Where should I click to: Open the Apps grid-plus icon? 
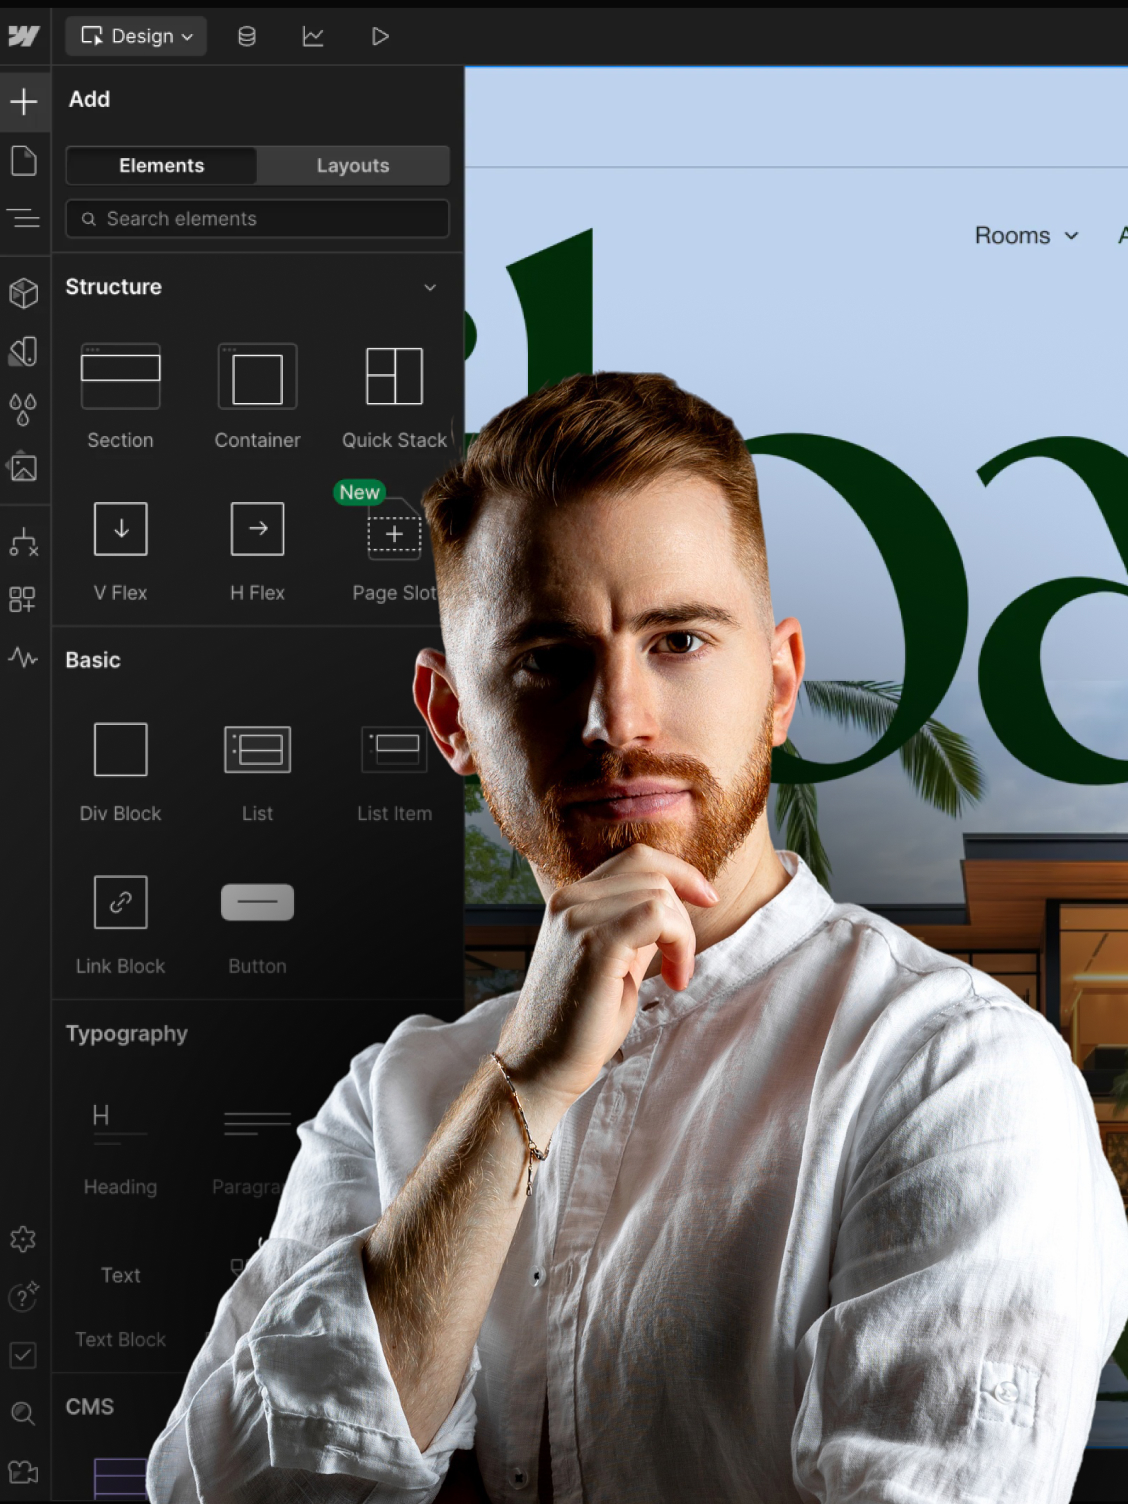click(23, 599)
